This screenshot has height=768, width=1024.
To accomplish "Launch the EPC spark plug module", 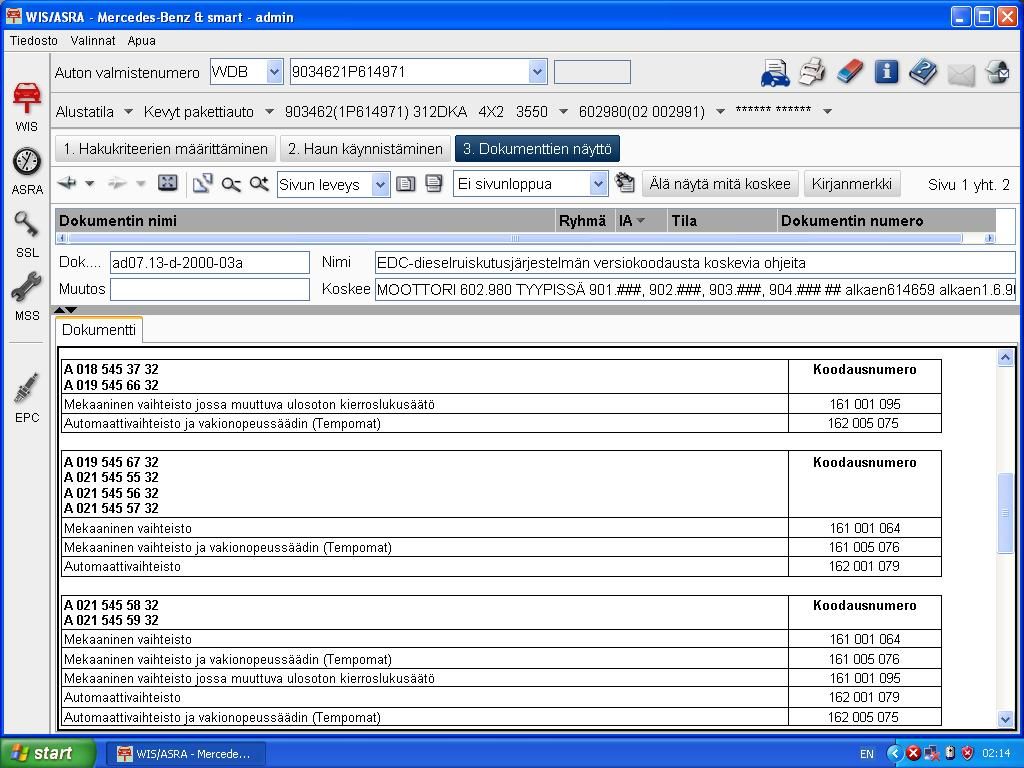I will click(x=27, y=398).
